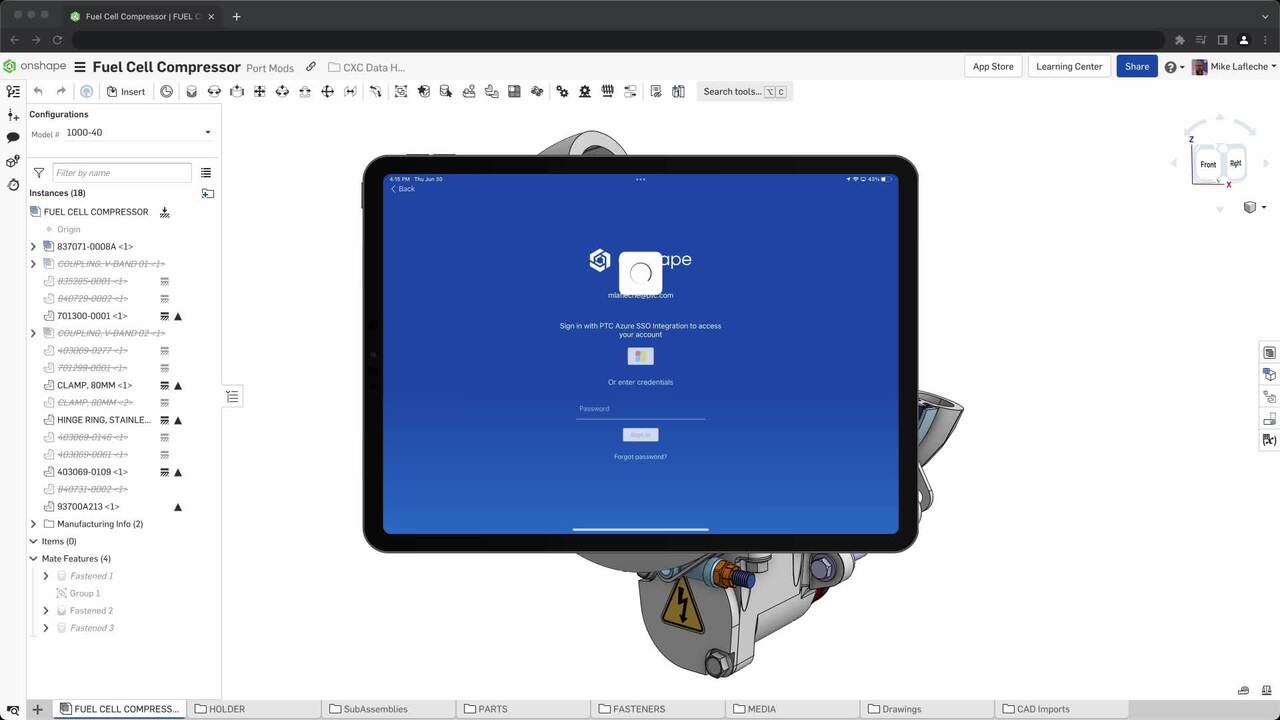Open the onshape main hamburger menu
1280x720 pixels.
(x=80, y=67)
